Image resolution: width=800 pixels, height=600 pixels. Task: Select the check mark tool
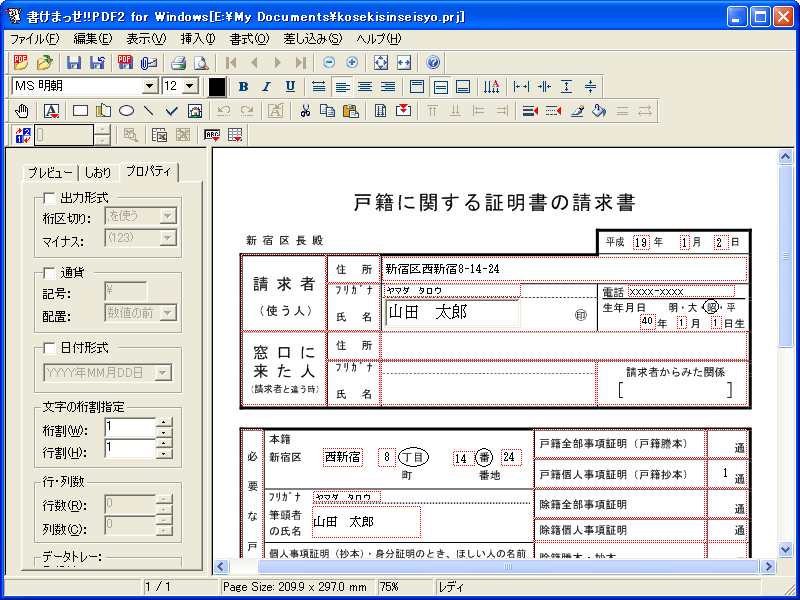(x=171, y=111)
